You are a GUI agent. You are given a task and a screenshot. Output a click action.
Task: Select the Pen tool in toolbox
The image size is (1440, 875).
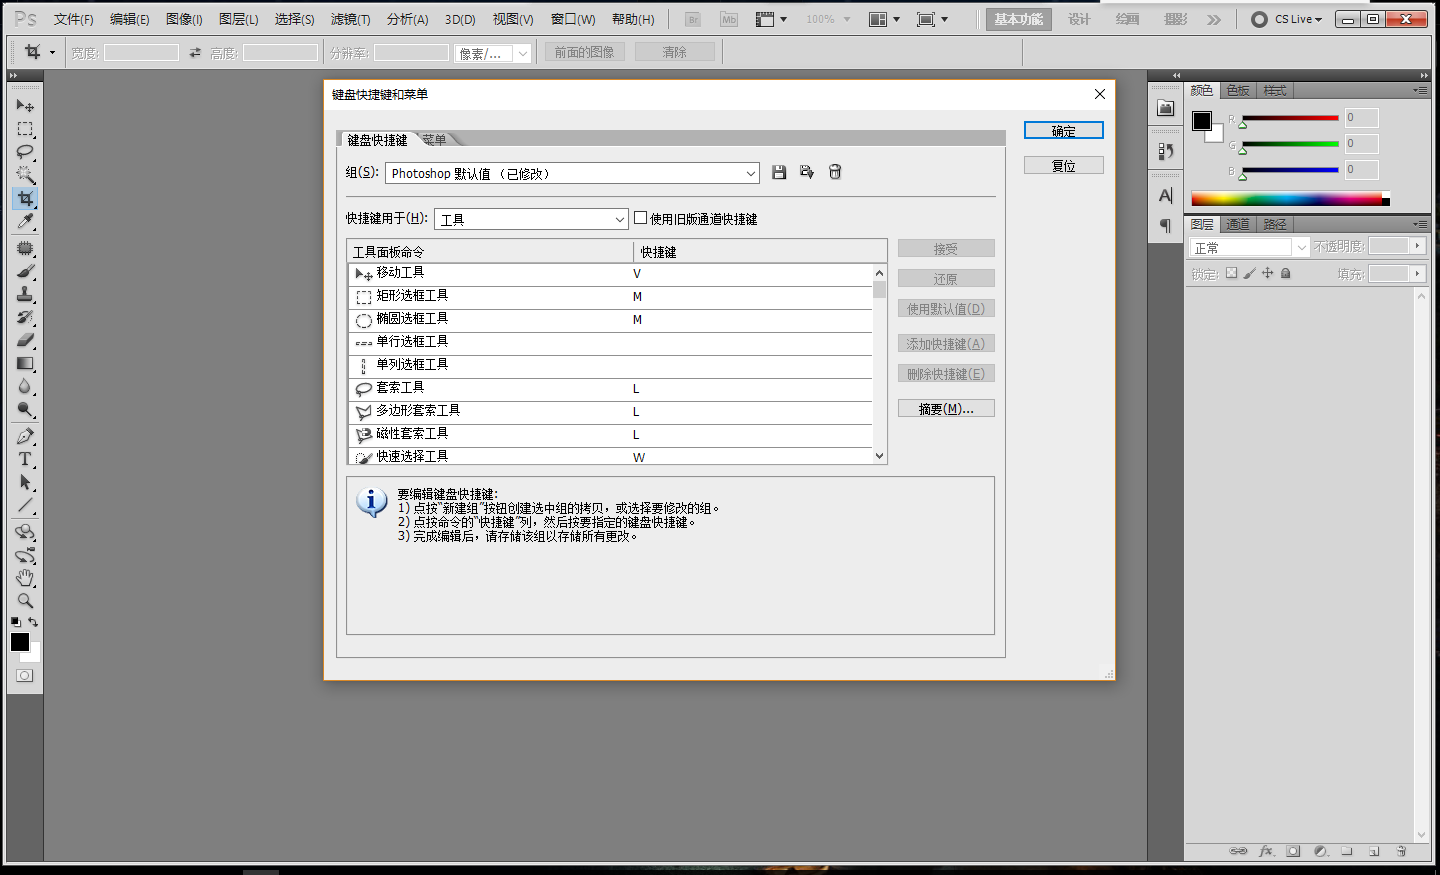25,436
